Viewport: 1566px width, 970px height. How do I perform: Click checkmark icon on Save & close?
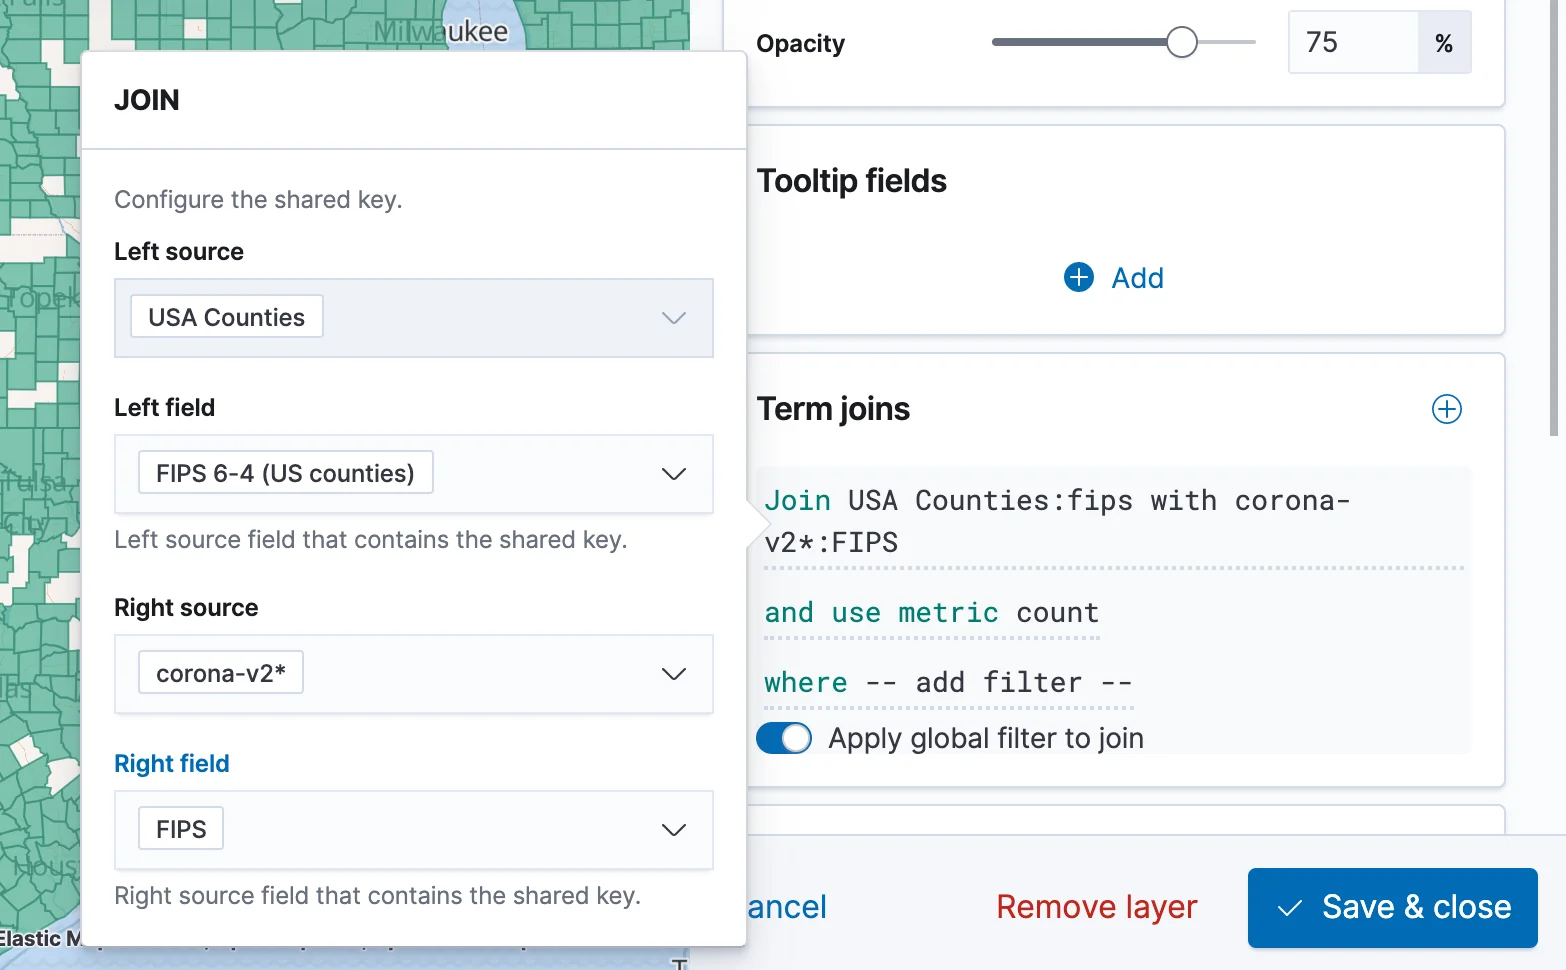(x=1290, y=908)
